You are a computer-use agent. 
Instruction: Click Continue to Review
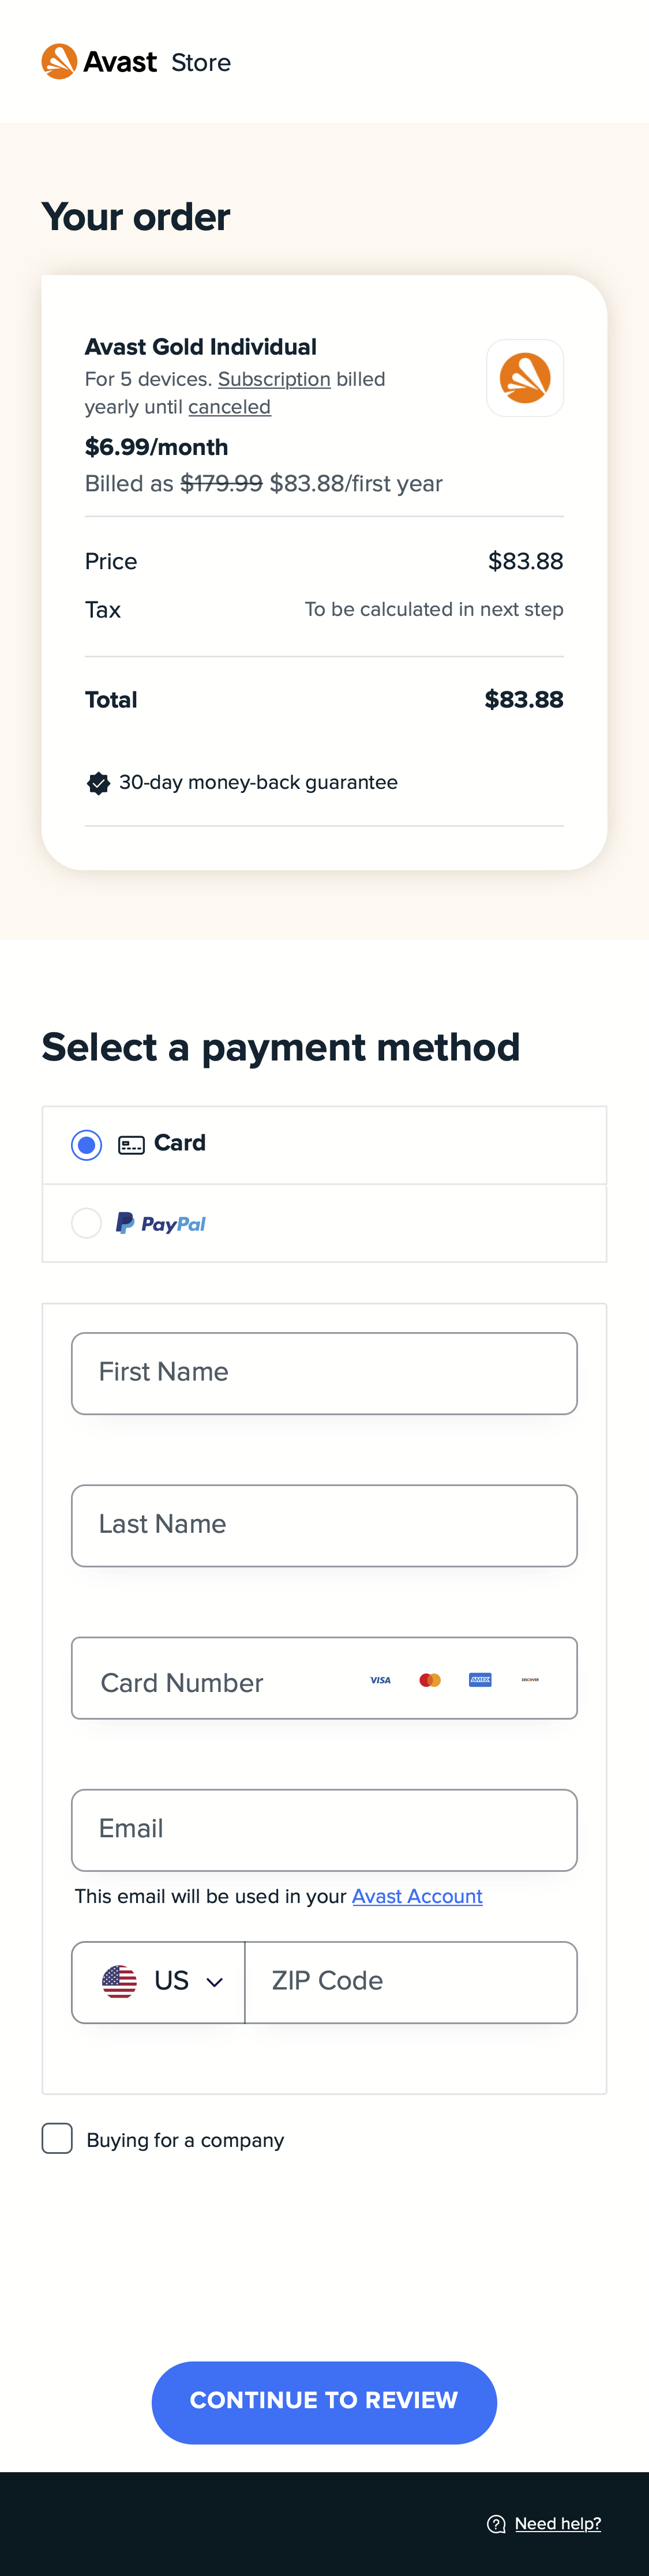click(324, 2403)
